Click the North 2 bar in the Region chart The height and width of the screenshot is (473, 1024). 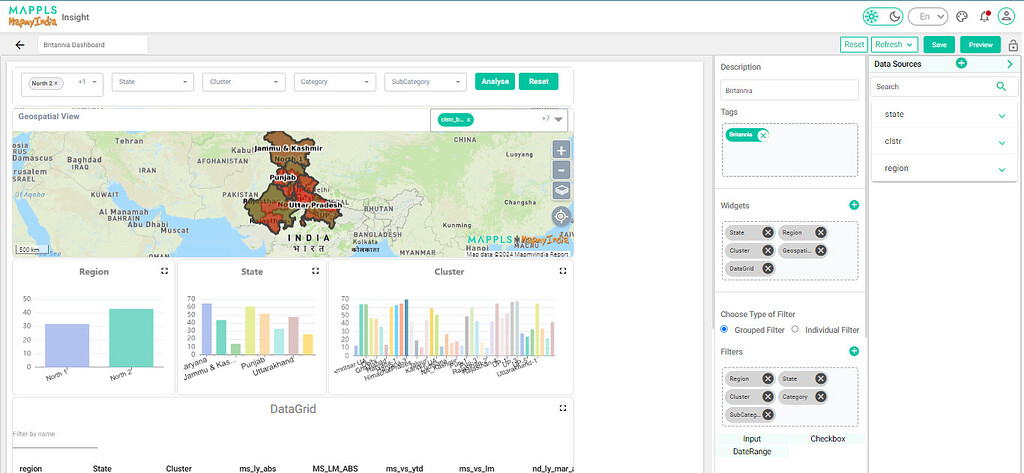131,338
